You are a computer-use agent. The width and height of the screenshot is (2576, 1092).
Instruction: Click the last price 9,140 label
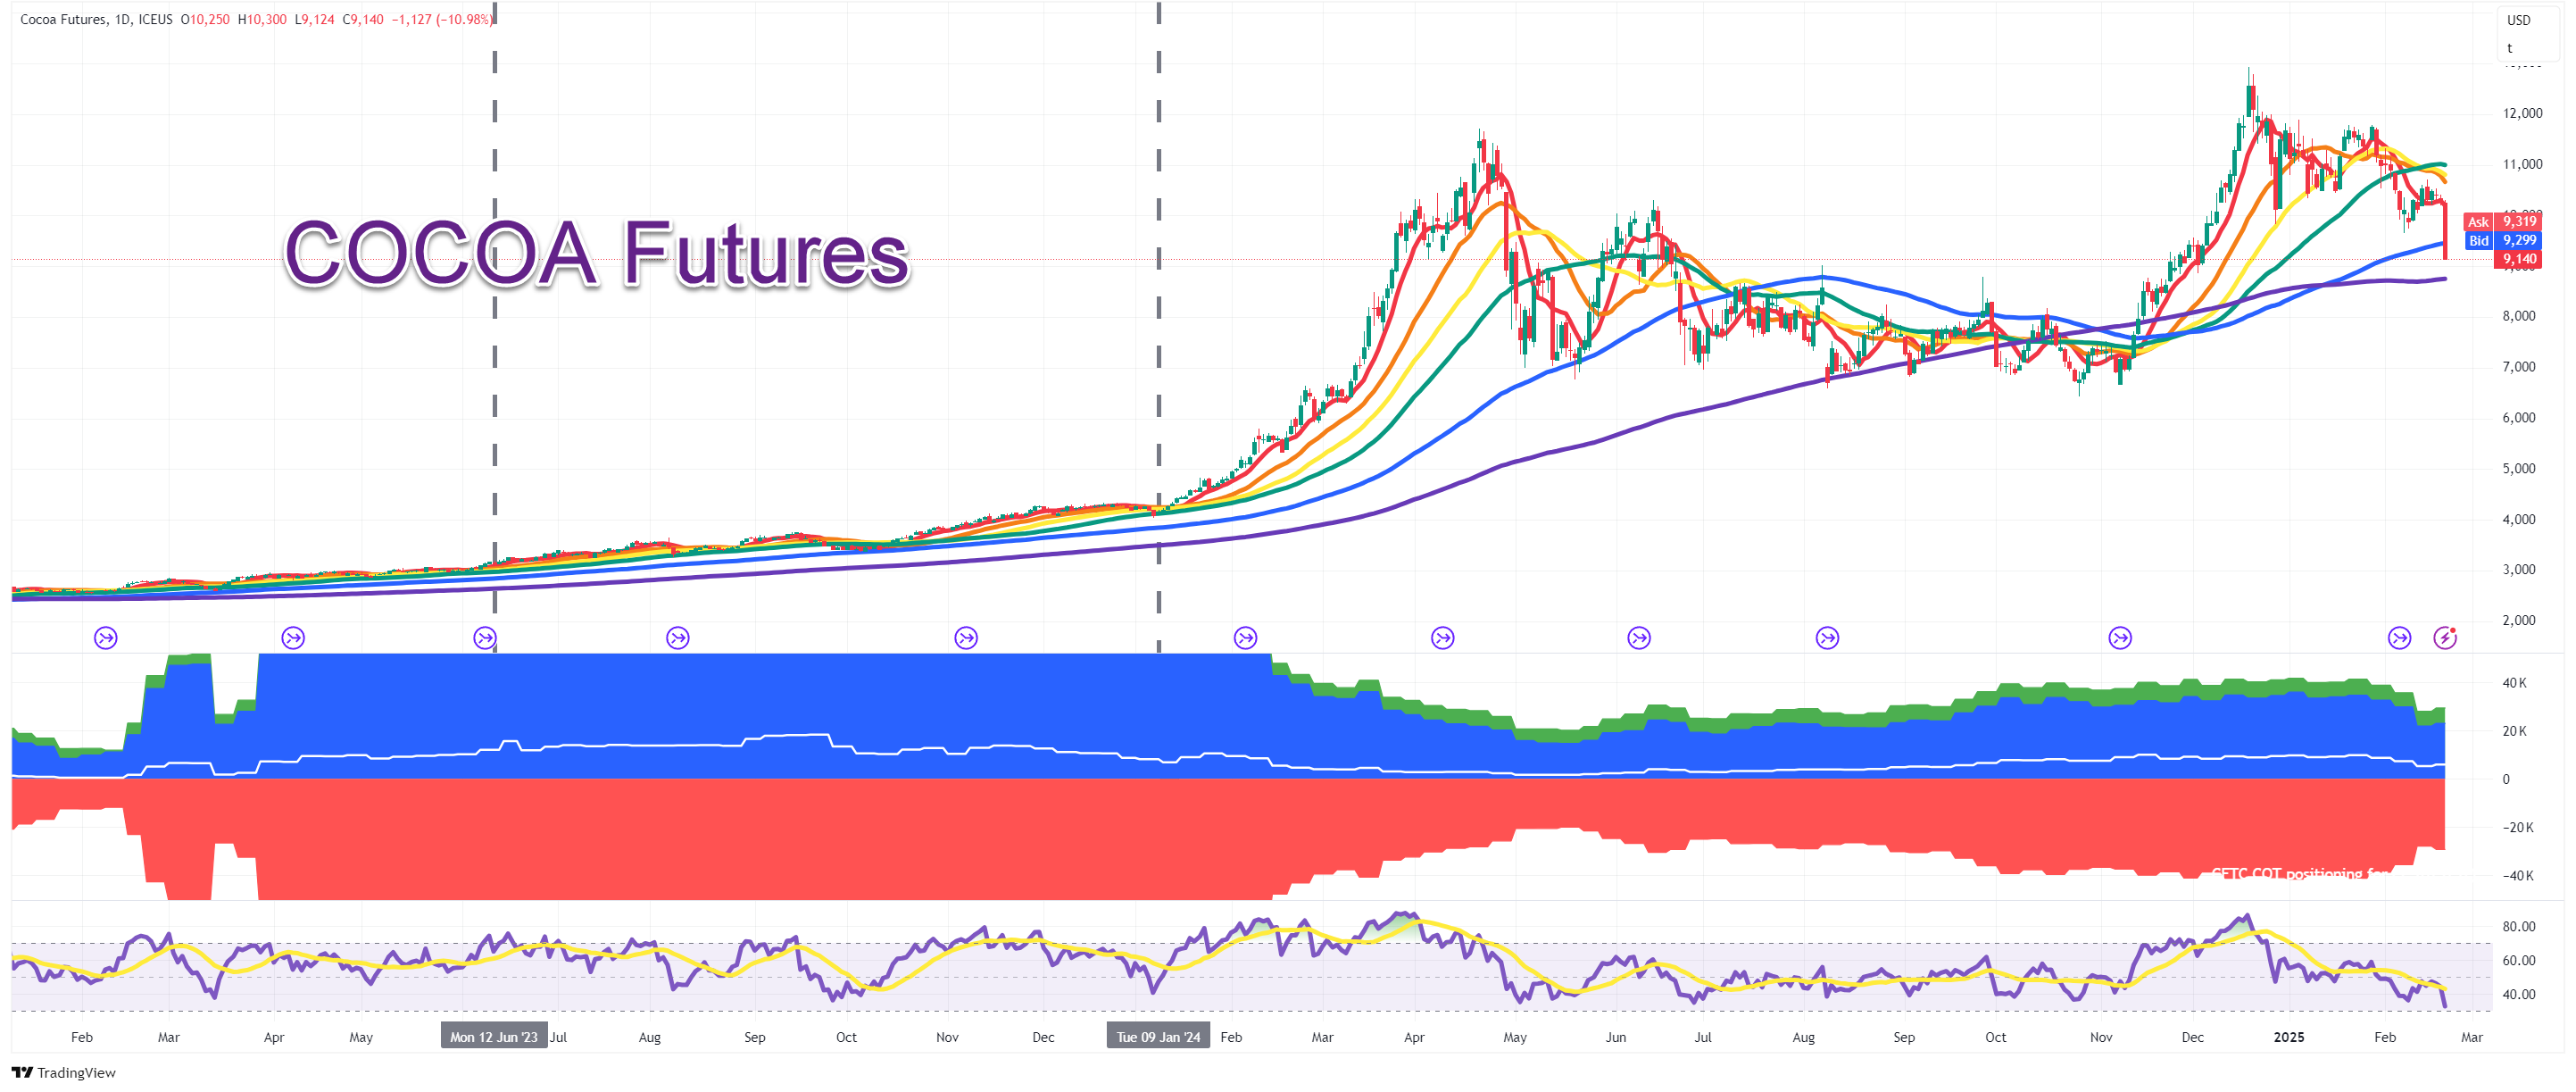click(2518, 259)
